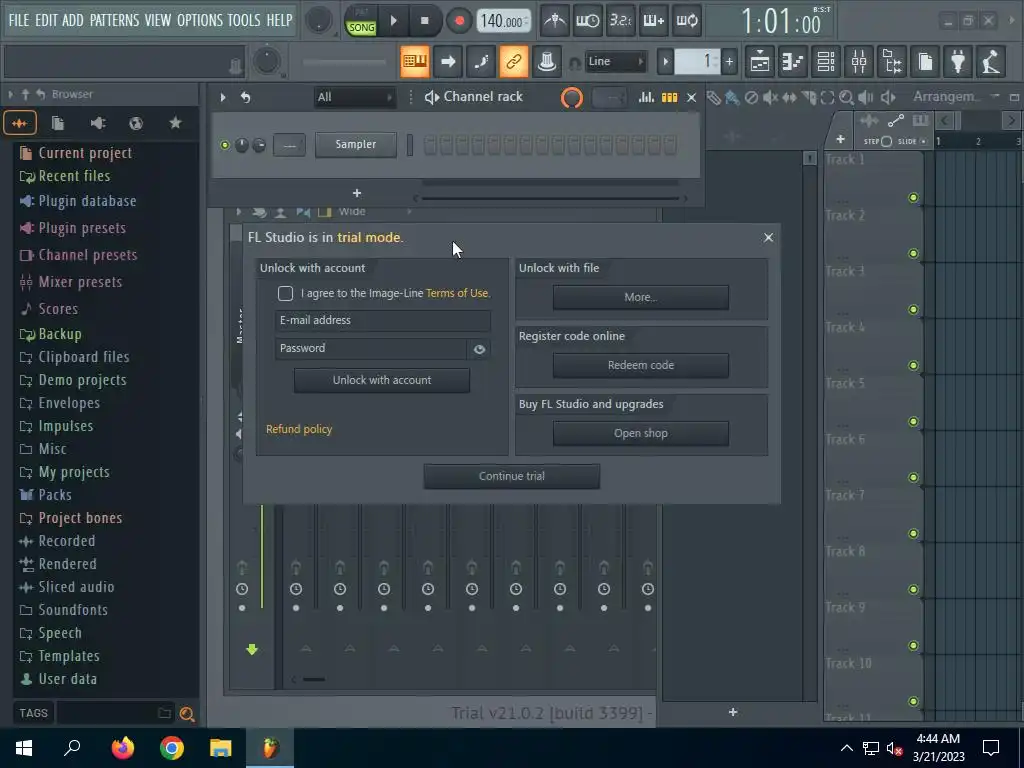Toggle metronome icon in transport bar

coord(554,20)
